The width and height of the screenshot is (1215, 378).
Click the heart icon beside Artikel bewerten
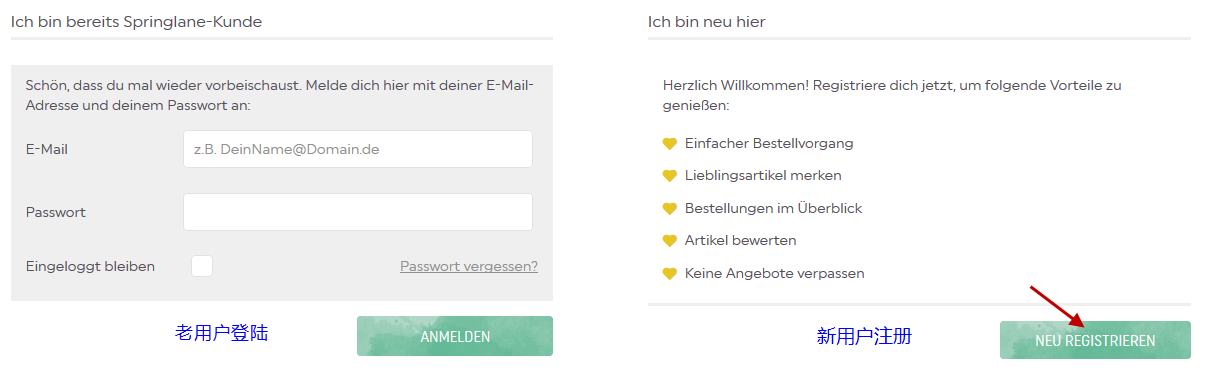click(670, 241)
